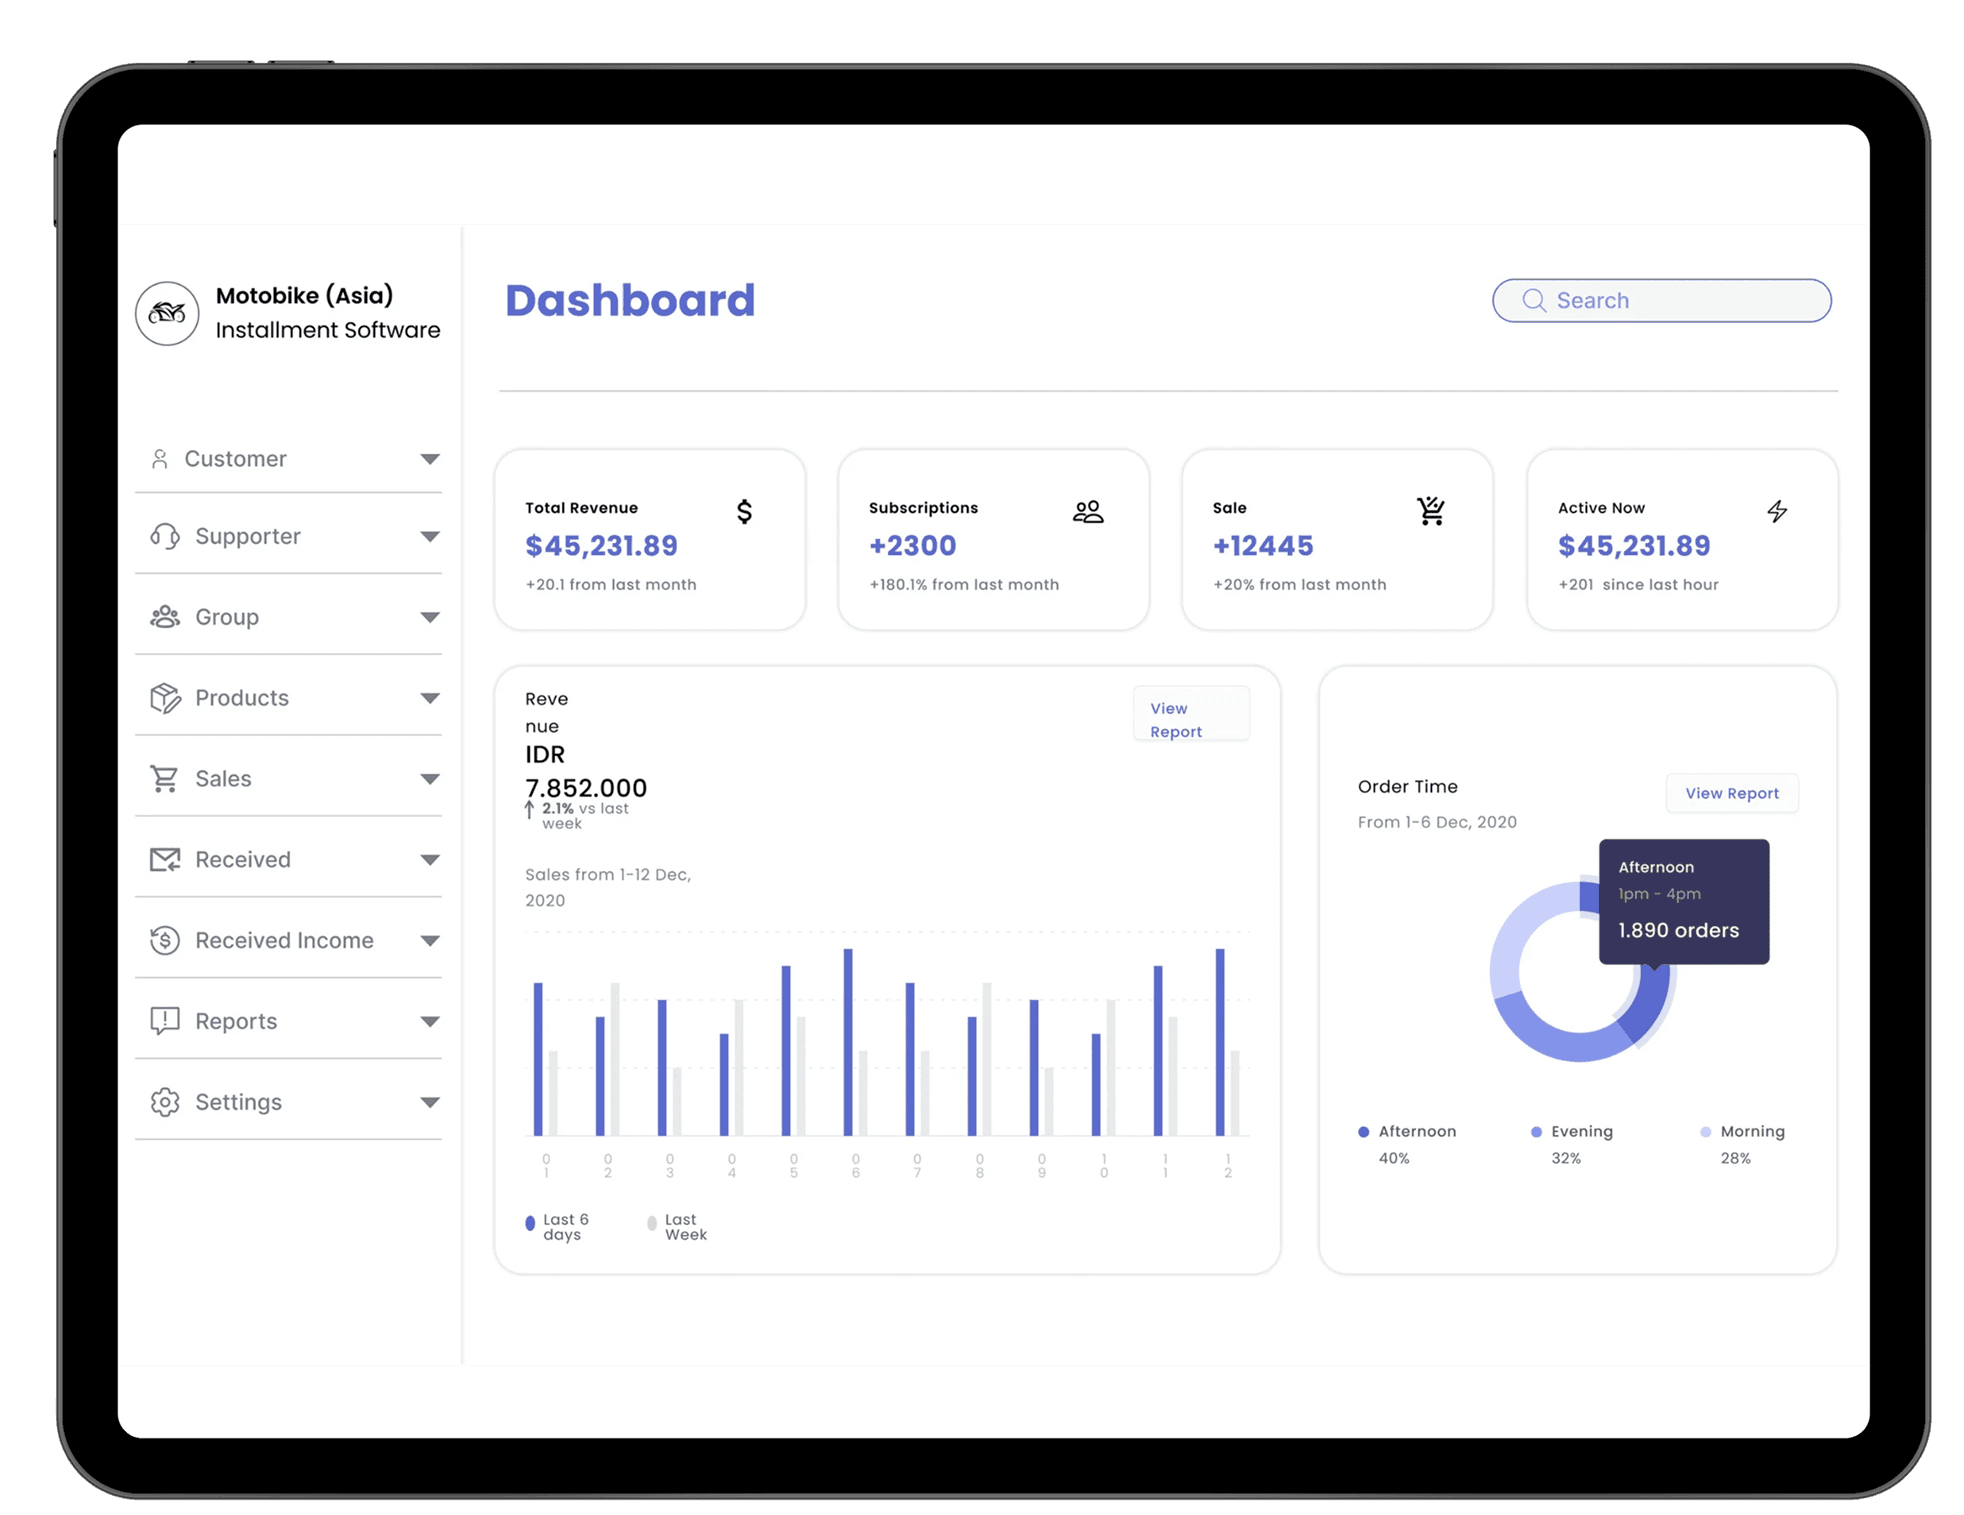The height and width of the screenshot is (1515, 1964).
Task: Click the Last Week legend dot
Action: click(652, 1223)
